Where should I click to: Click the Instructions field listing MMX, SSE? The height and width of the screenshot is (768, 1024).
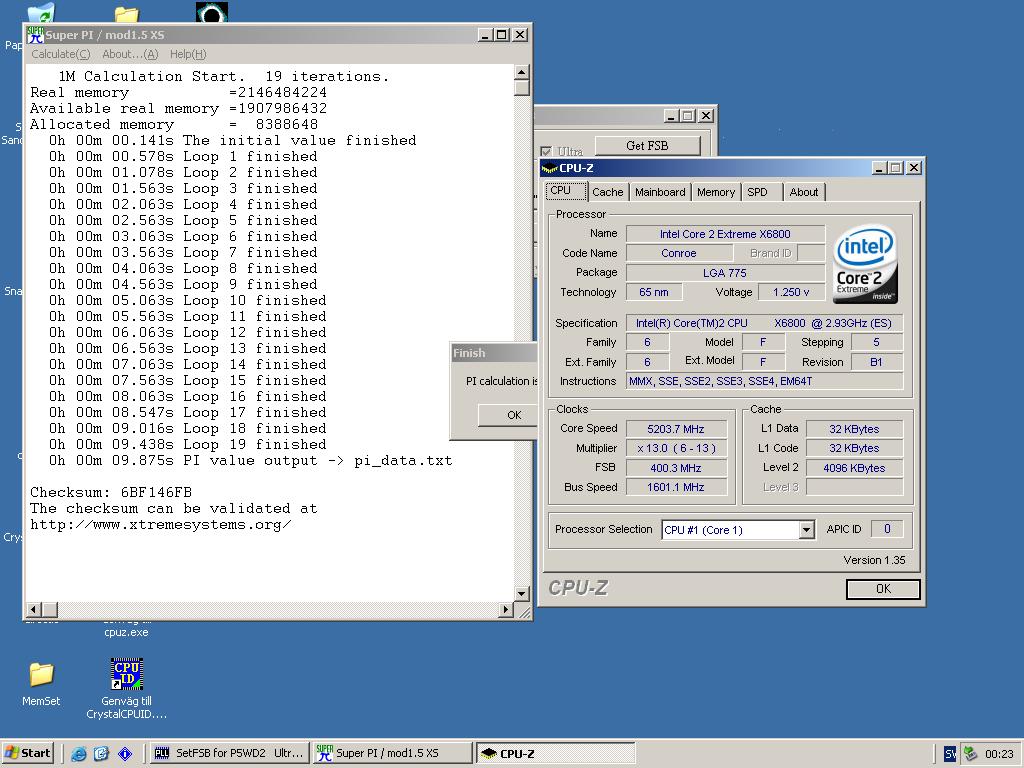tap(765, 381)
